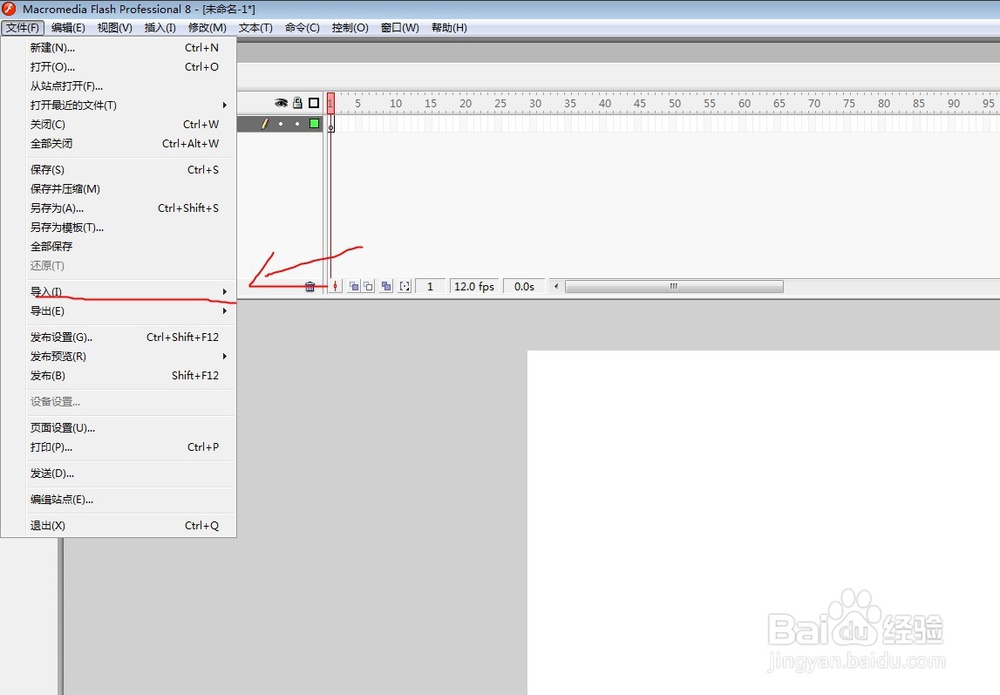Expand 打开最近的文件(T) submenu
The image size is (1000, 695).
[119, 105]
